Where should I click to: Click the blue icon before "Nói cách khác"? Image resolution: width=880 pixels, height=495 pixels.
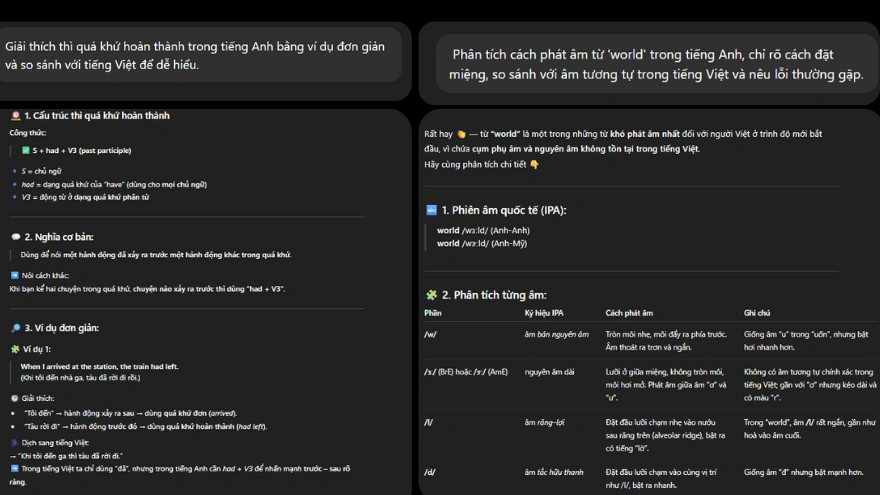click(x=14, y=275)
